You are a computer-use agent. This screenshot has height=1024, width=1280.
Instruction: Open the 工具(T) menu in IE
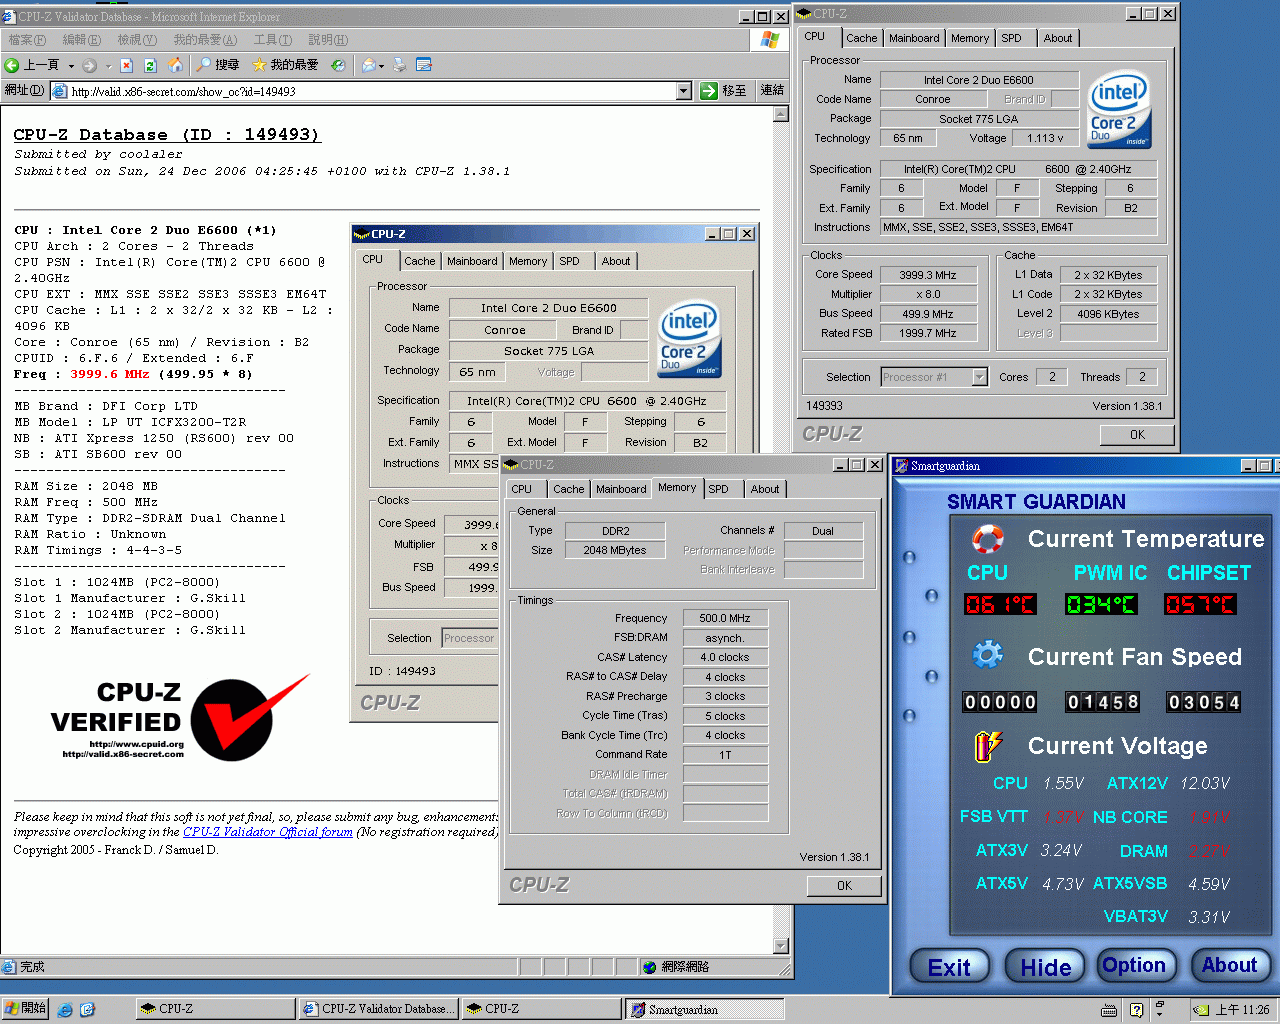point(273,40)
